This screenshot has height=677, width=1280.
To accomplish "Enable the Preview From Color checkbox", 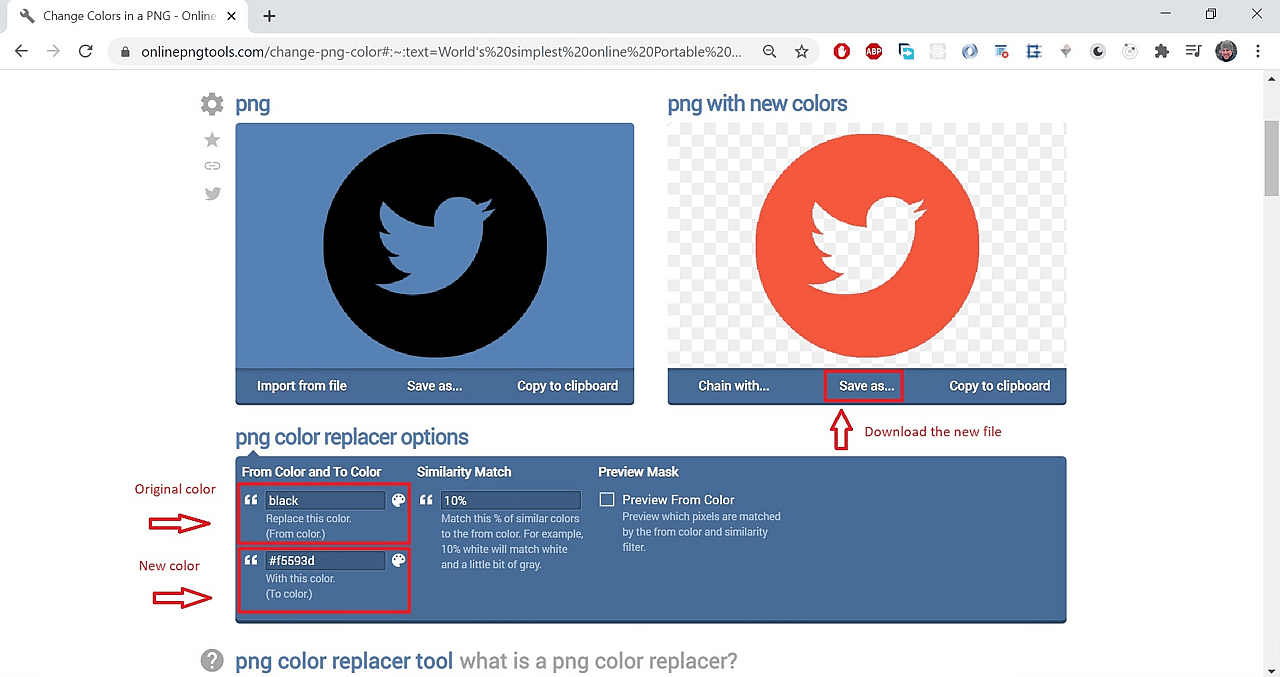I will coord(607,500).
